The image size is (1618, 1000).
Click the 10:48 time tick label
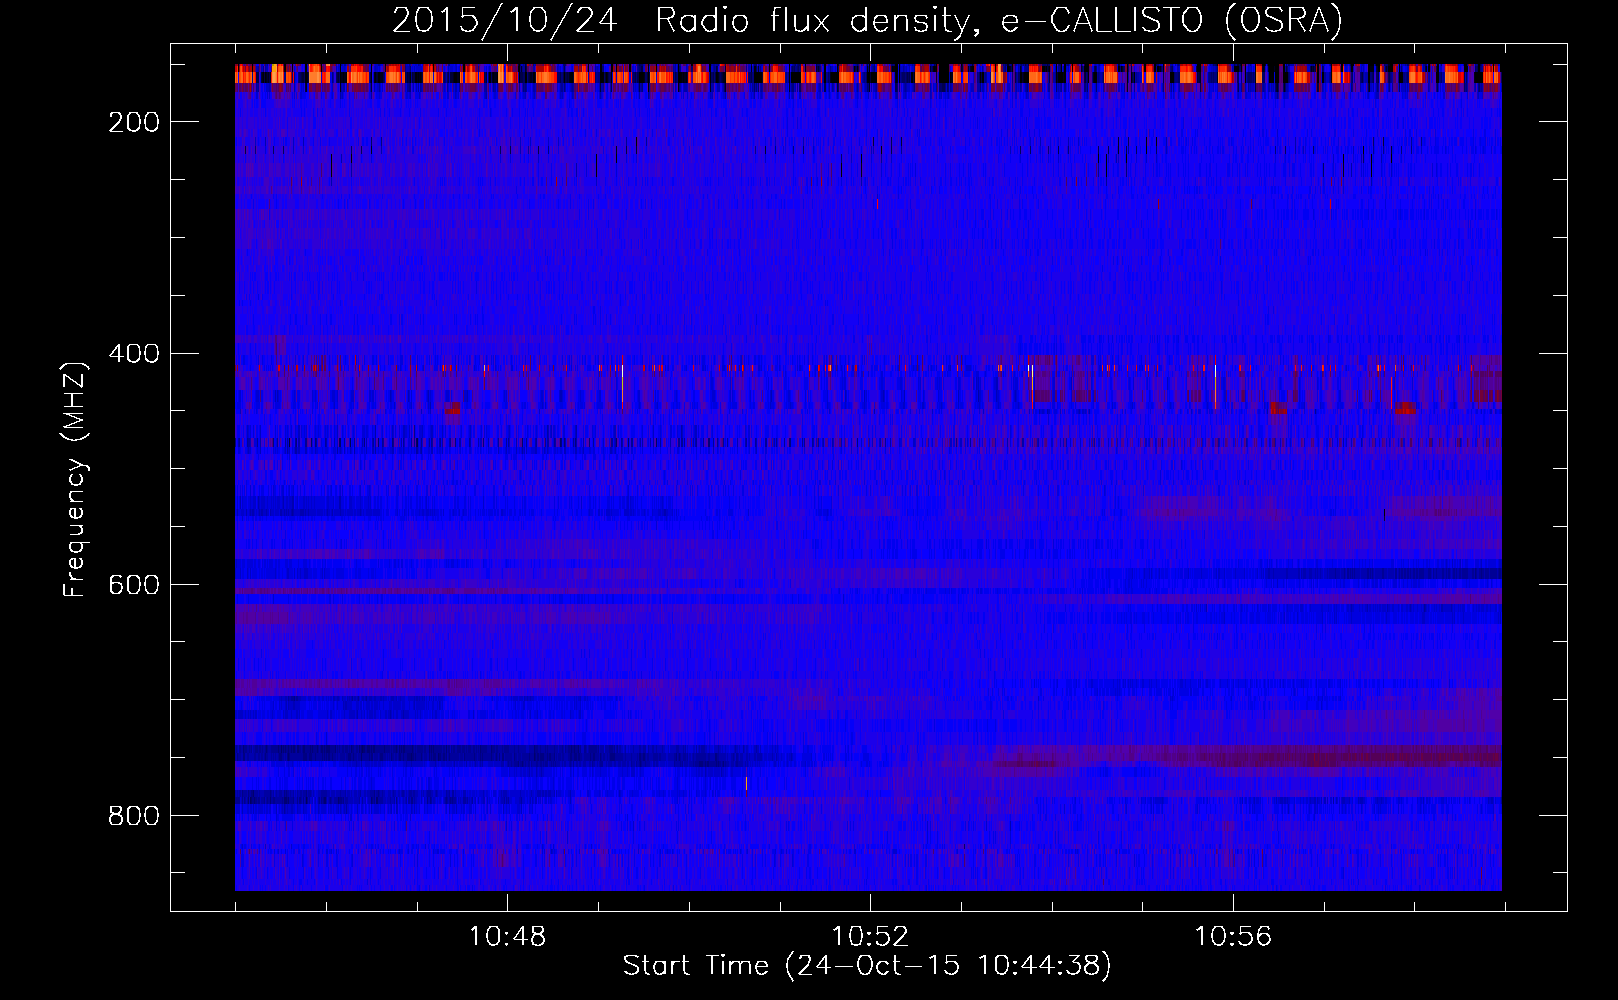point(508,936)
